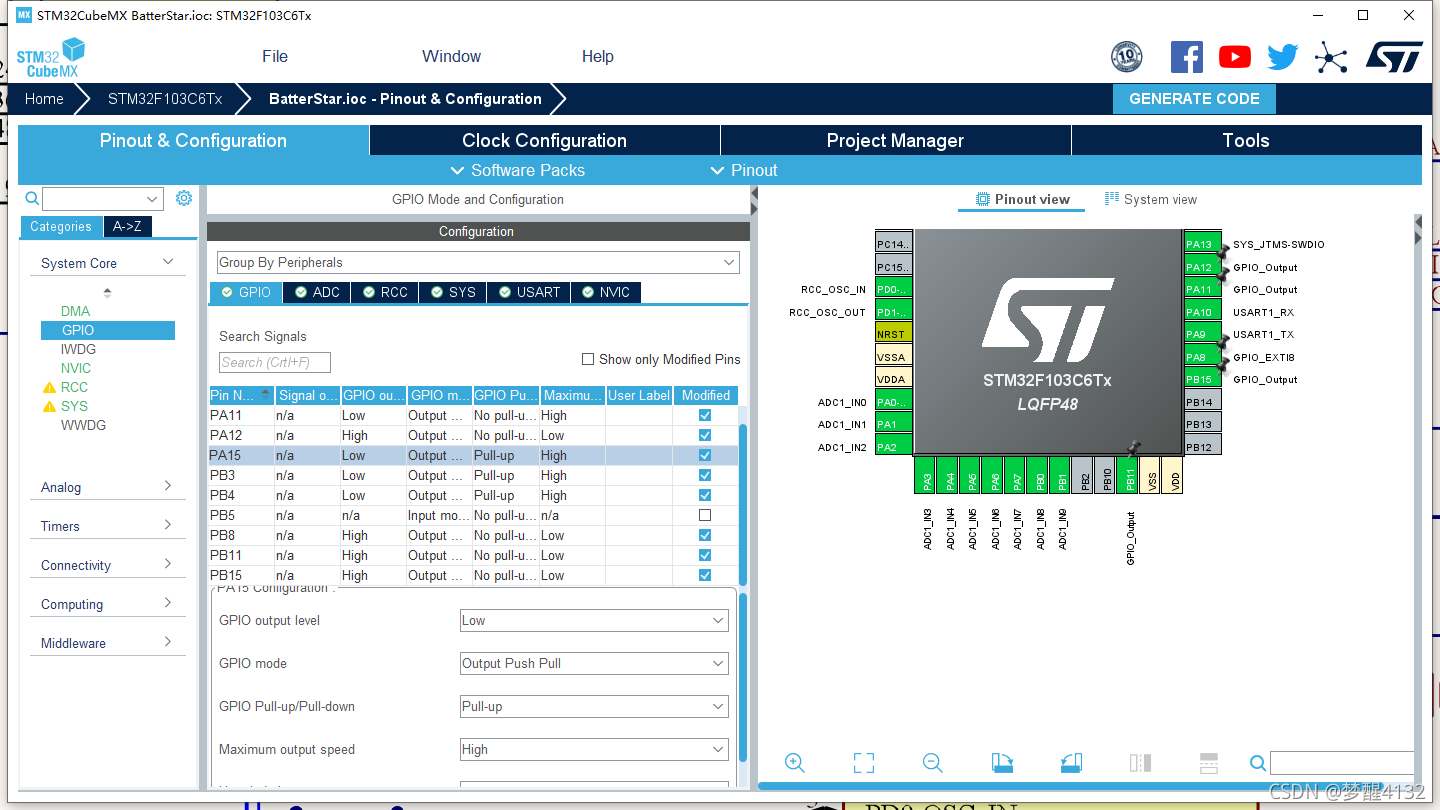Open the GPIO output level dropdown
This screenshot has width=1440, height=810.
(594, 620)
